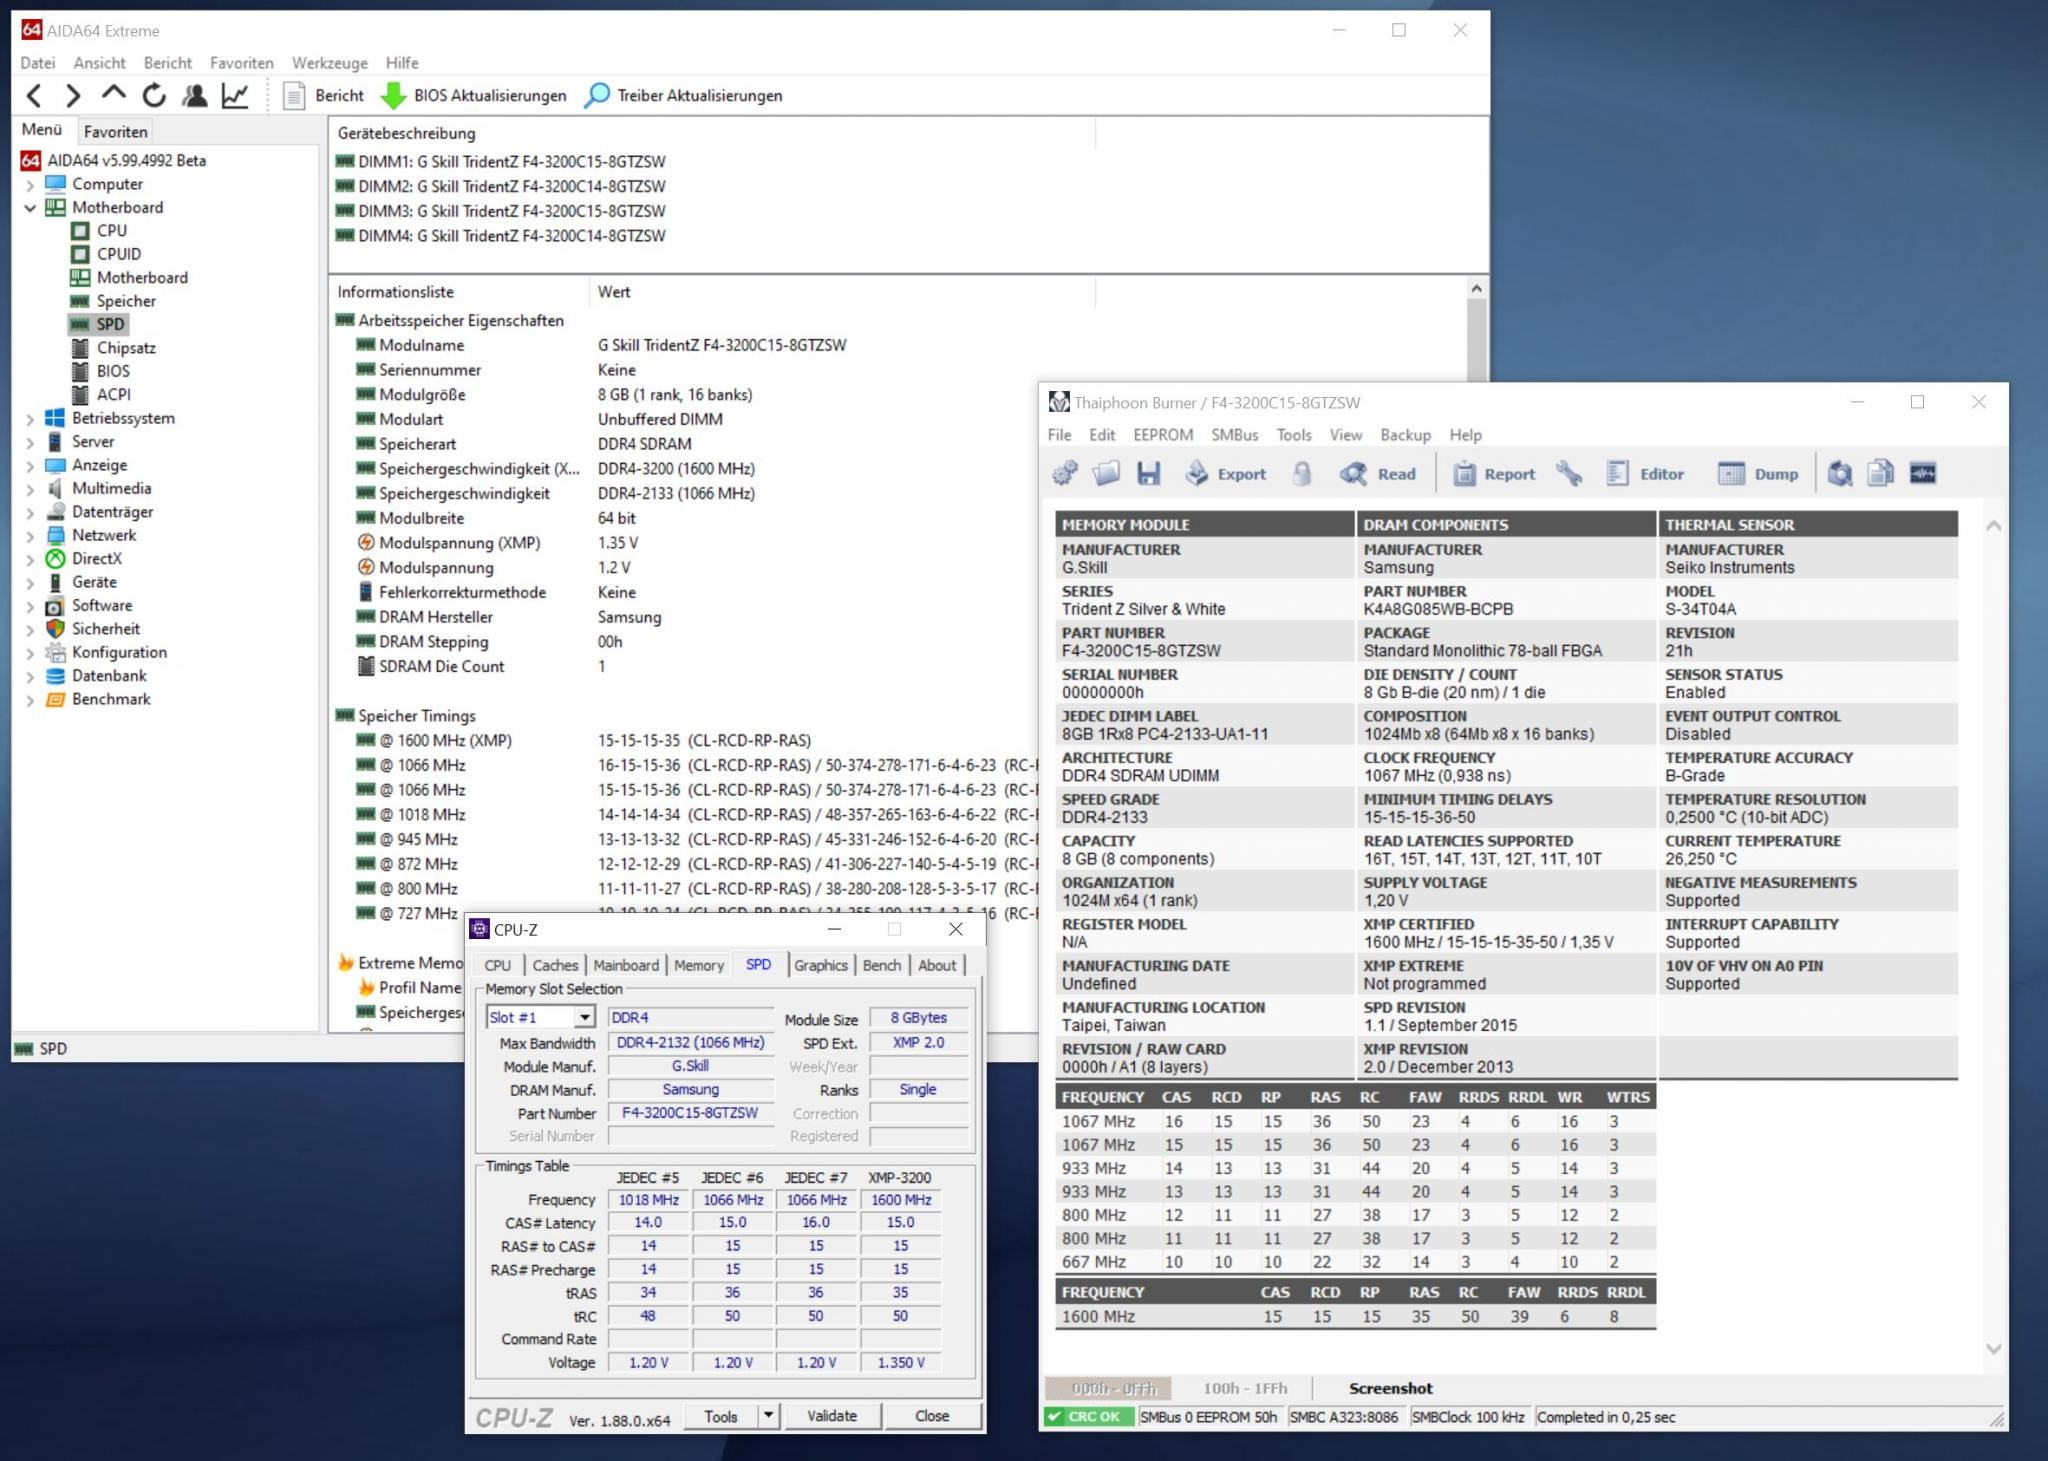Switch to the Mainboard tab in CPU-Z
Screen dimensions: 2048x1461
pyautogui.click(x=626, y=965)
